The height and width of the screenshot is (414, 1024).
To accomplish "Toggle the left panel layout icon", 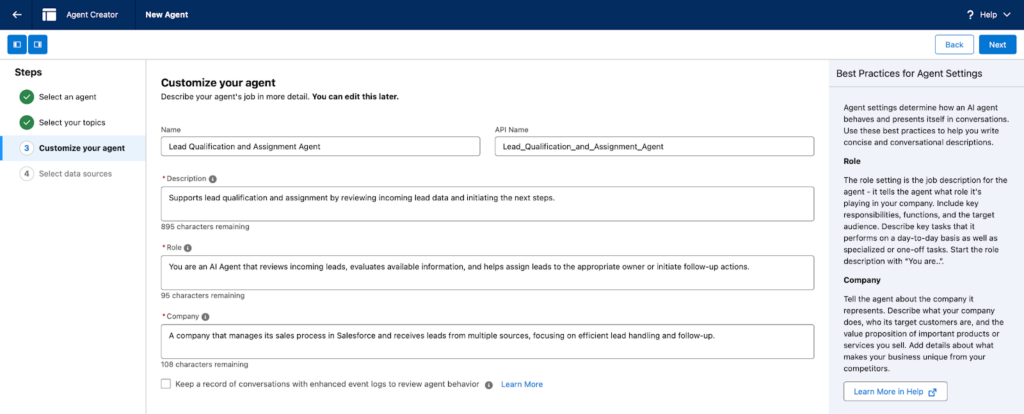I will (17, 44).
